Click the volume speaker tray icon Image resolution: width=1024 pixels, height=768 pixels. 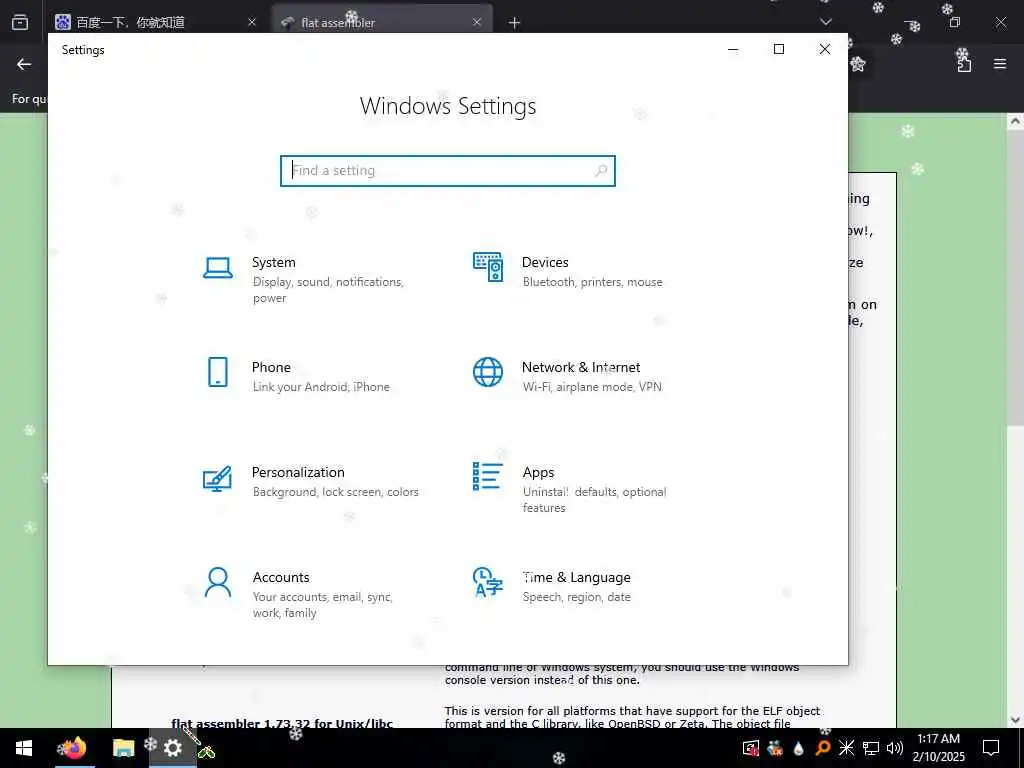pyautogui.click(x=895, y=748)
